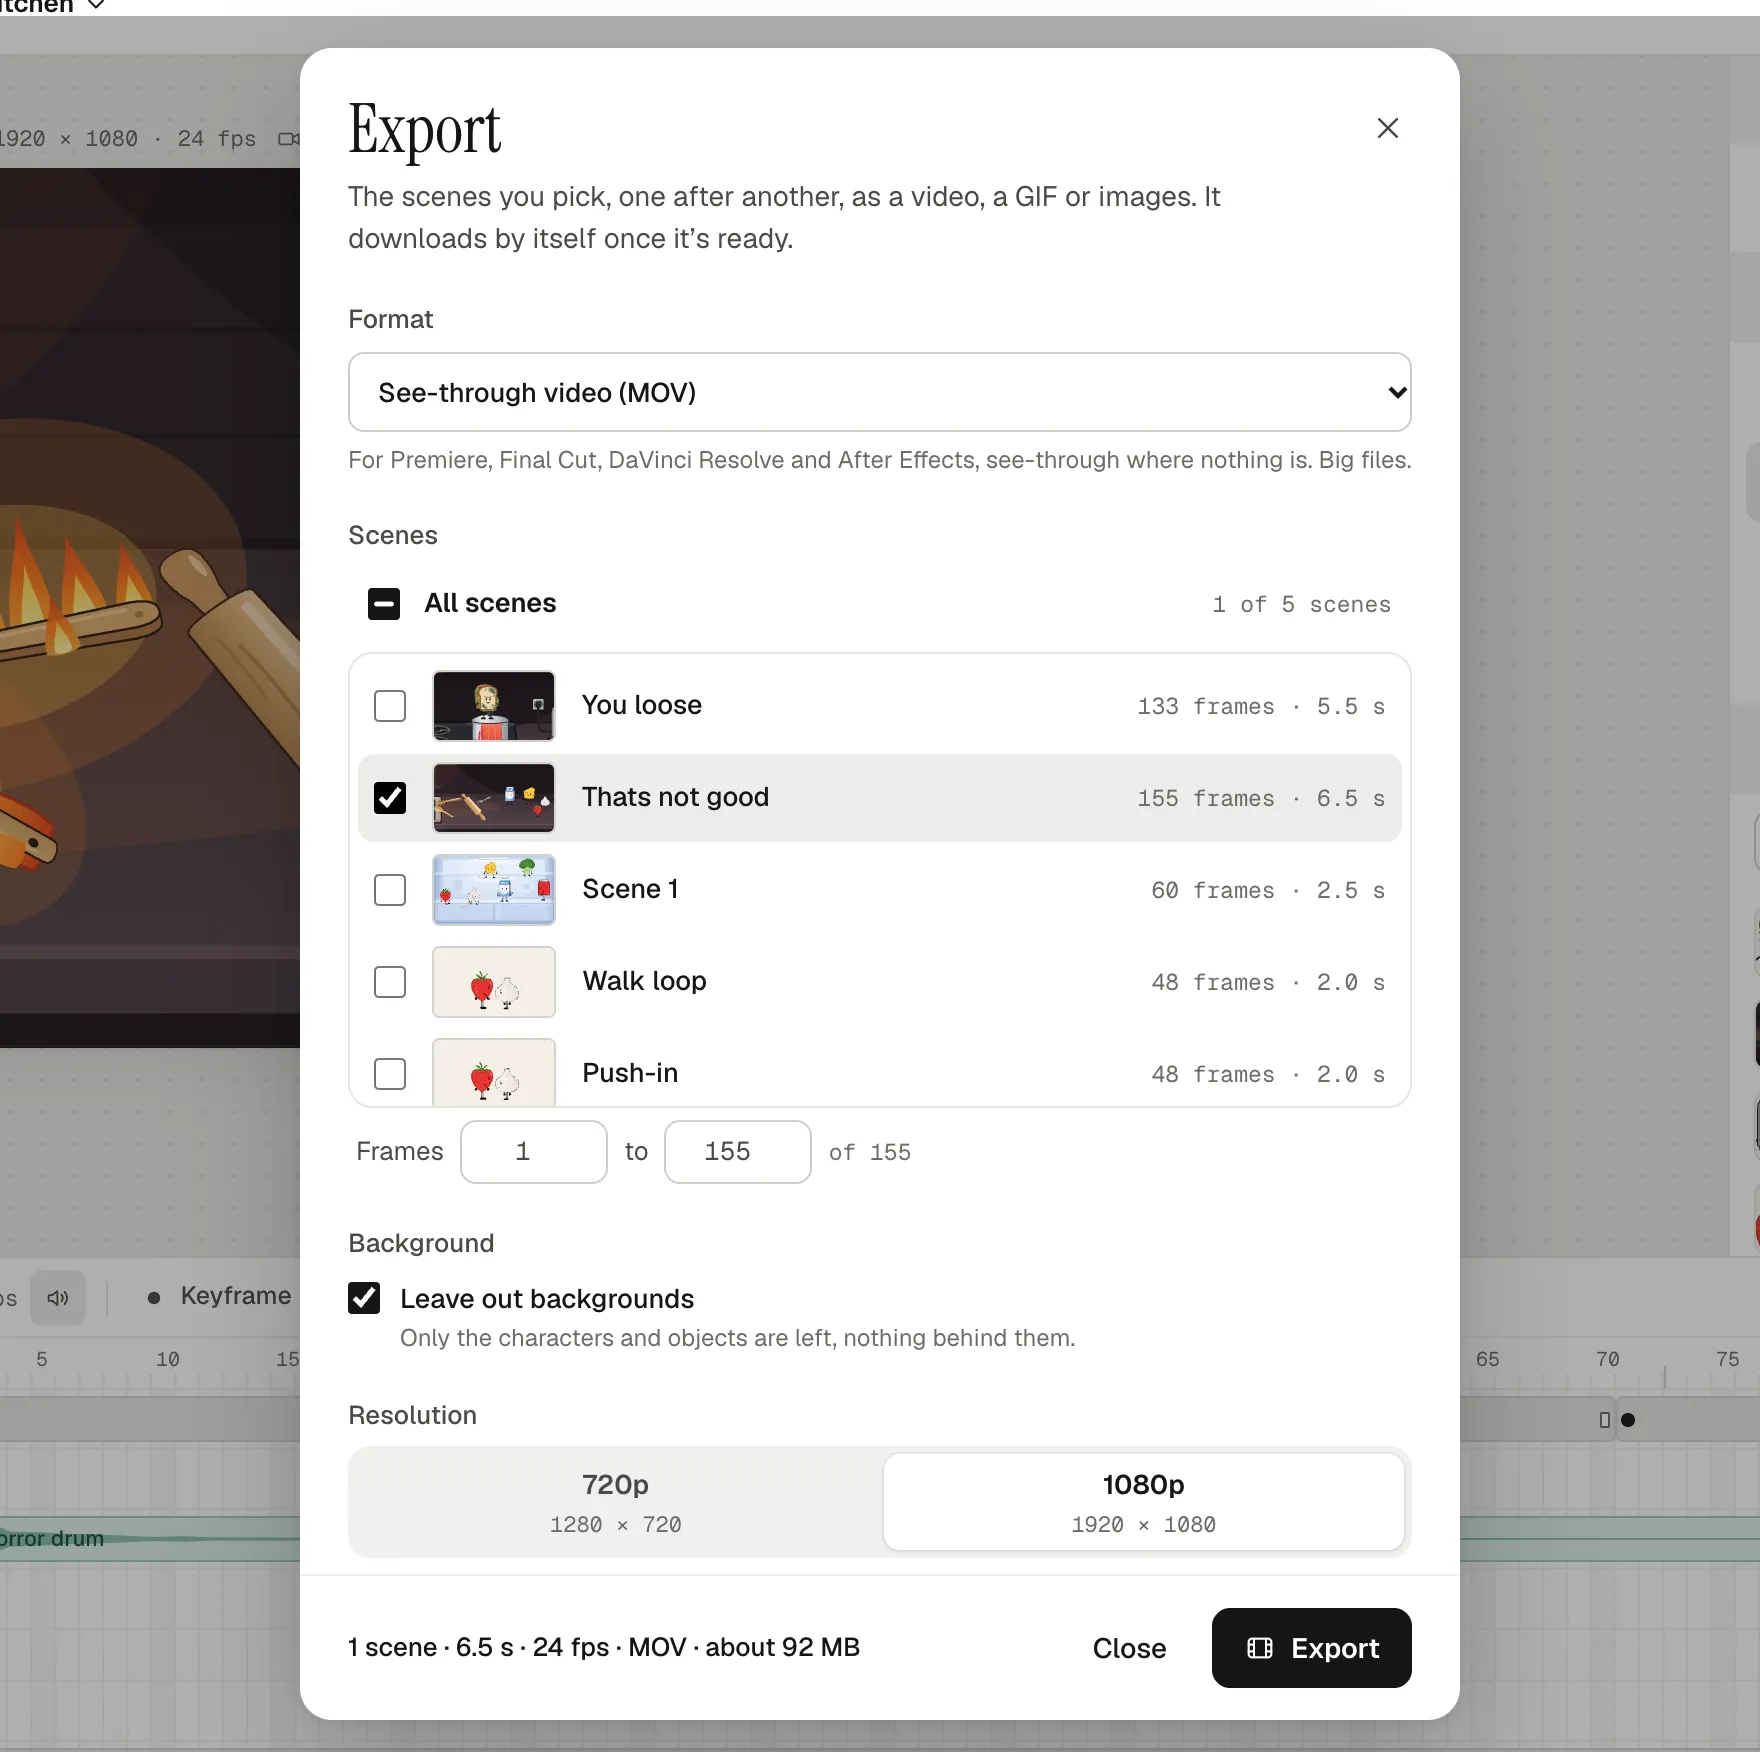Click the summary text '1 scene · 6.5 s · 24 fps'
This screenshot has width=1760, height=1752.
(x=478, y=1647)
